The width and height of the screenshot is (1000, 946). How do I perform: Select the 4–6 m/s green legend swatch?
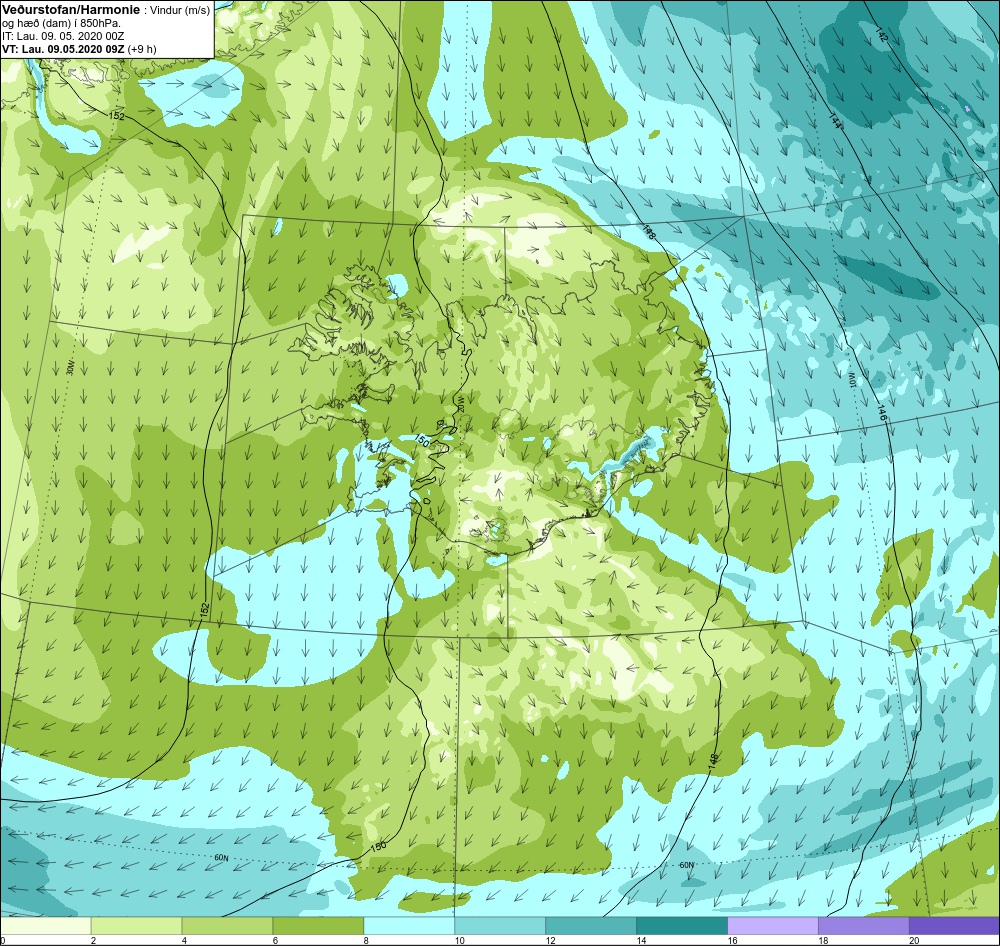(227, 925)
